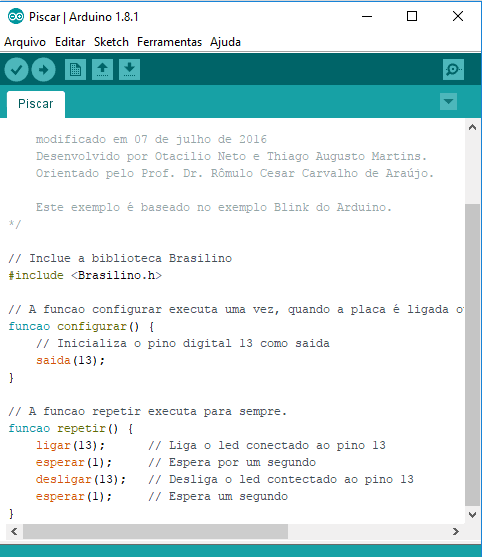Open the Sketch menu
Screen dimensions: 482x557
pyautogui.click(x=111, y=42)
